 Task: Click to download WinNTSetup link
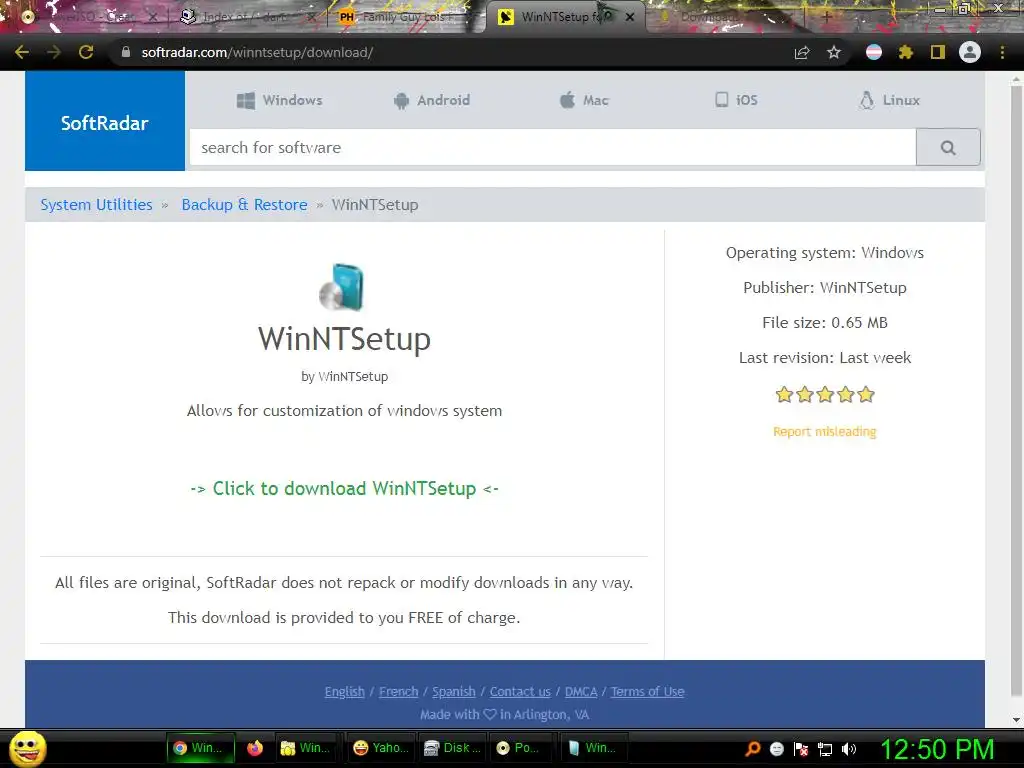click(x=344, y=488)
